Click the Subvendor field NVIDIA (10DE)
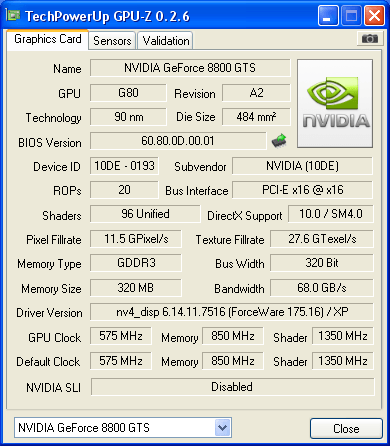This screenshot has height=446, width=390. 302,166
